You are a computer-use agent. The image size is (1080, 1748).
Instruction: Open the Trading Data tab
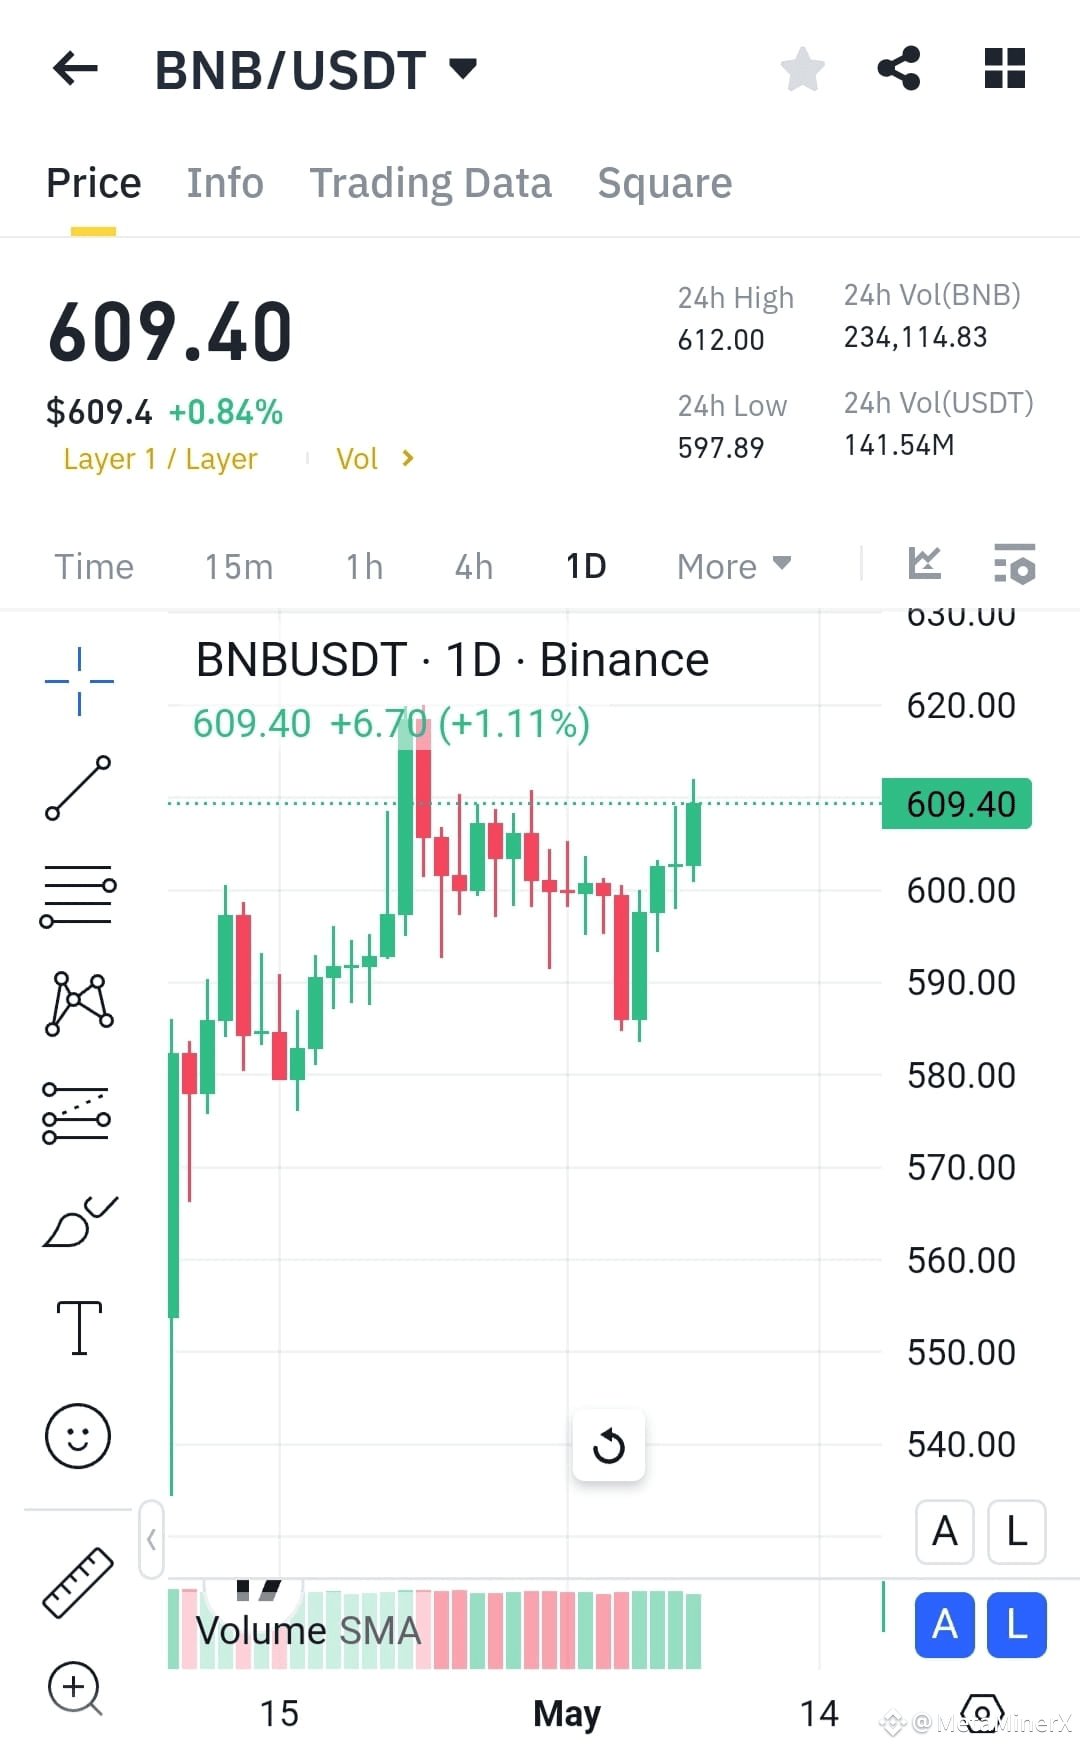point(430,183)
